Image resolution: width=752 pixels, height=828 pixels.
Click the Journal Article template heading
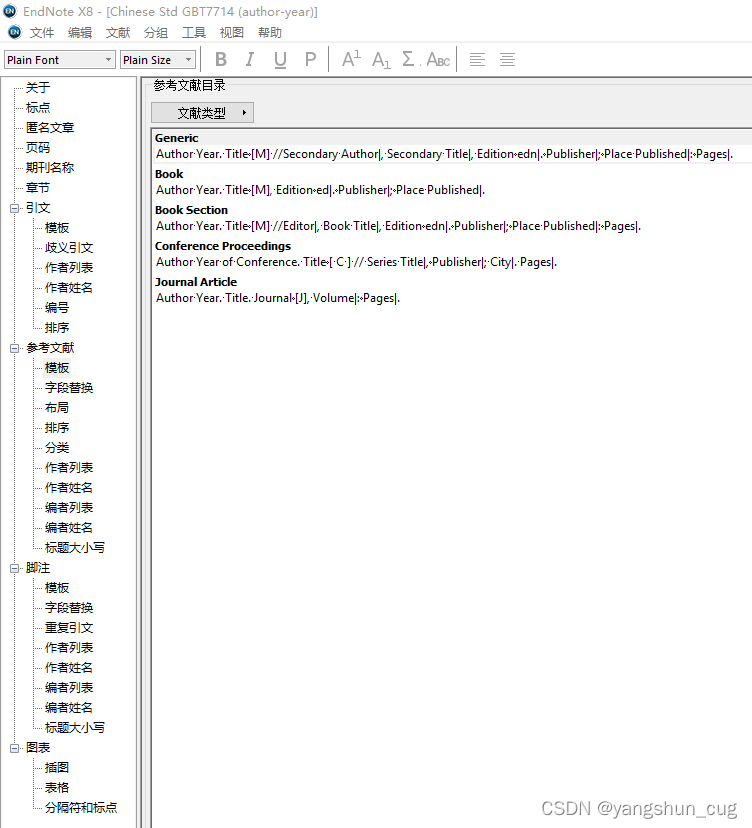196,281
